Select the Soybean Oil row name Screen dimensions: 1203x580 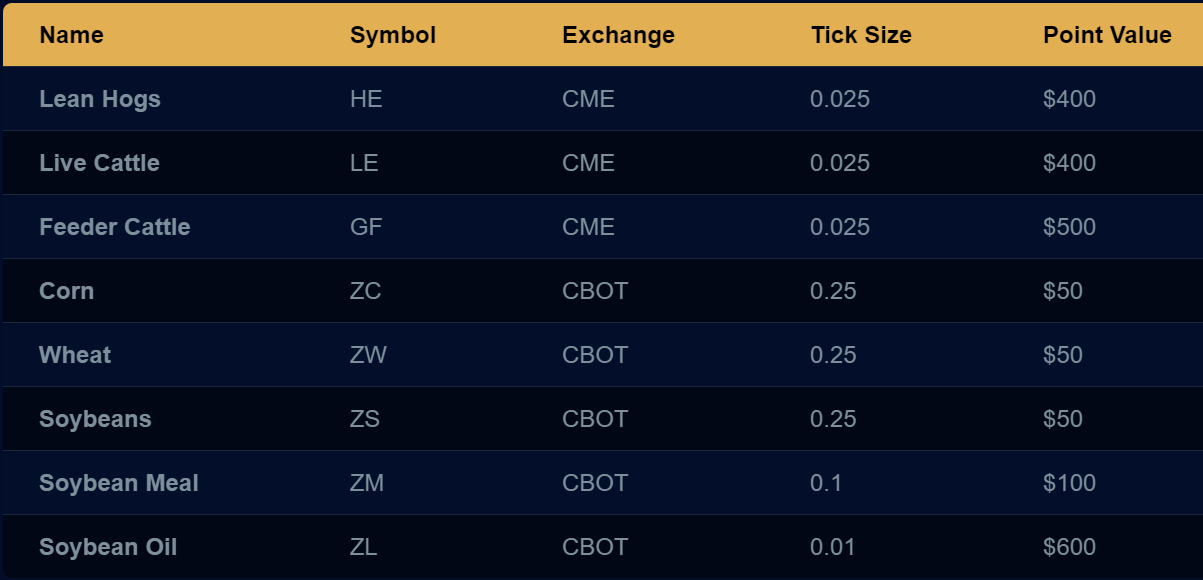coord(108,547)
